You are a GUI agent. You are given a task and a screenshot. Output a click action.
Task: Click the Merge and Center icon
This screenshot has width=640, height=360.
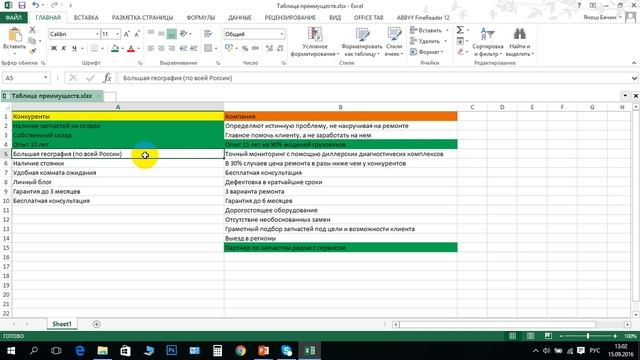[208, 49]
